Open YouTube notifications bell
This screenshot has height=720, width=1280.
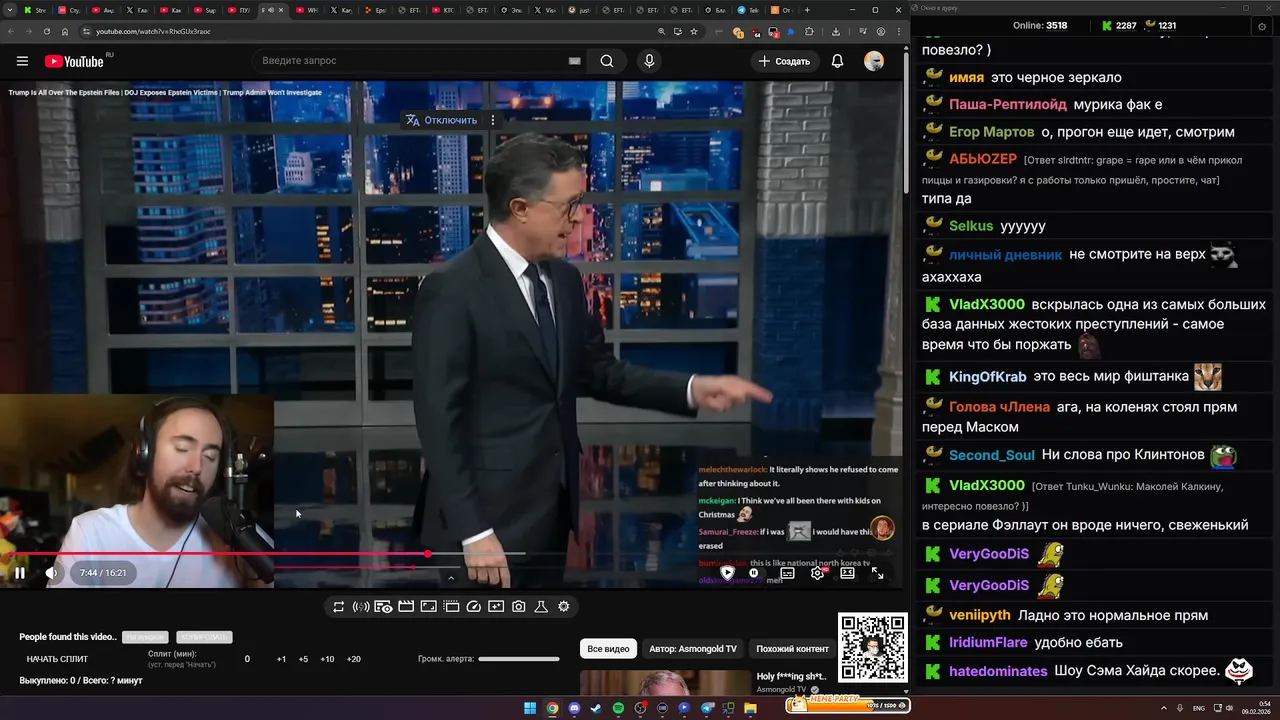pos(837,61)
